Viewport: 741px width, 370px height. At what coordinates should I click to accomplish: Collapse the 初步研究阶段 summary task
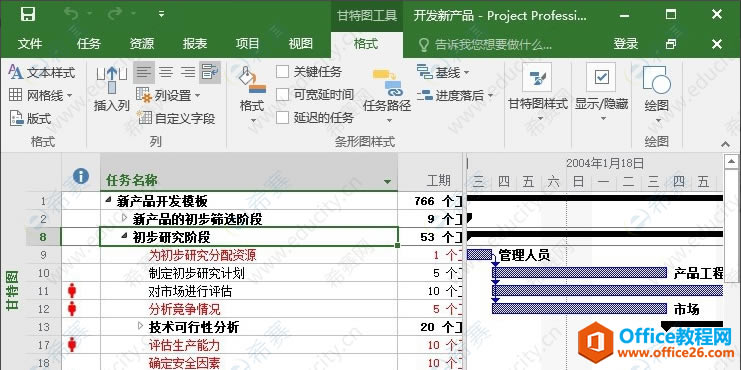124,236
